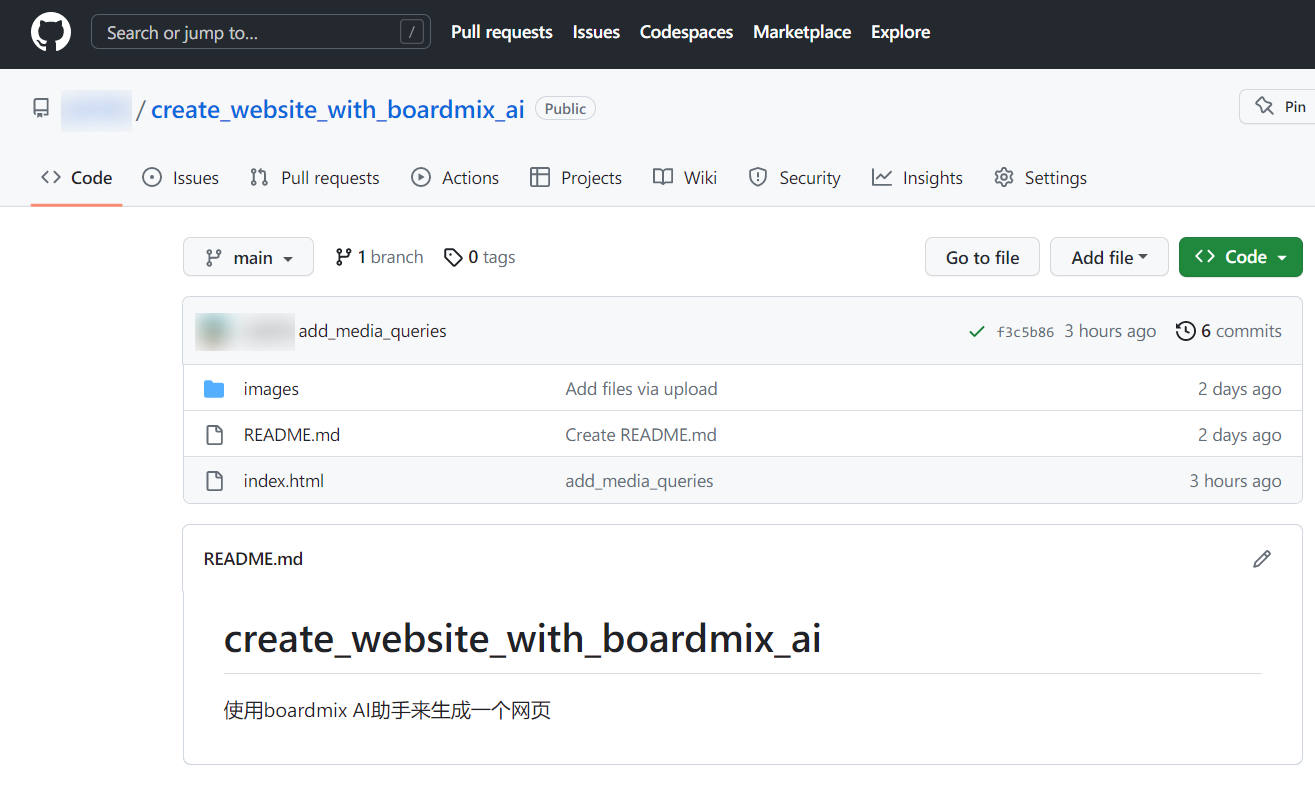Open the Add file dropdown
The image size is (1315, 791).
[1109, 257]
